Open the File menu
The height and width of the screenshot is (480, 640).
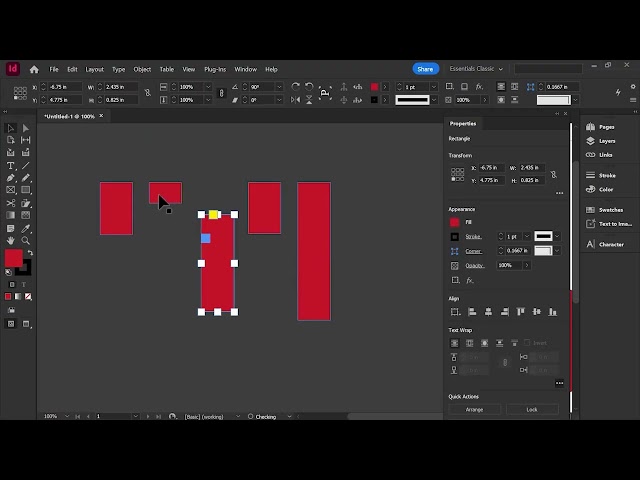point(54,69)
